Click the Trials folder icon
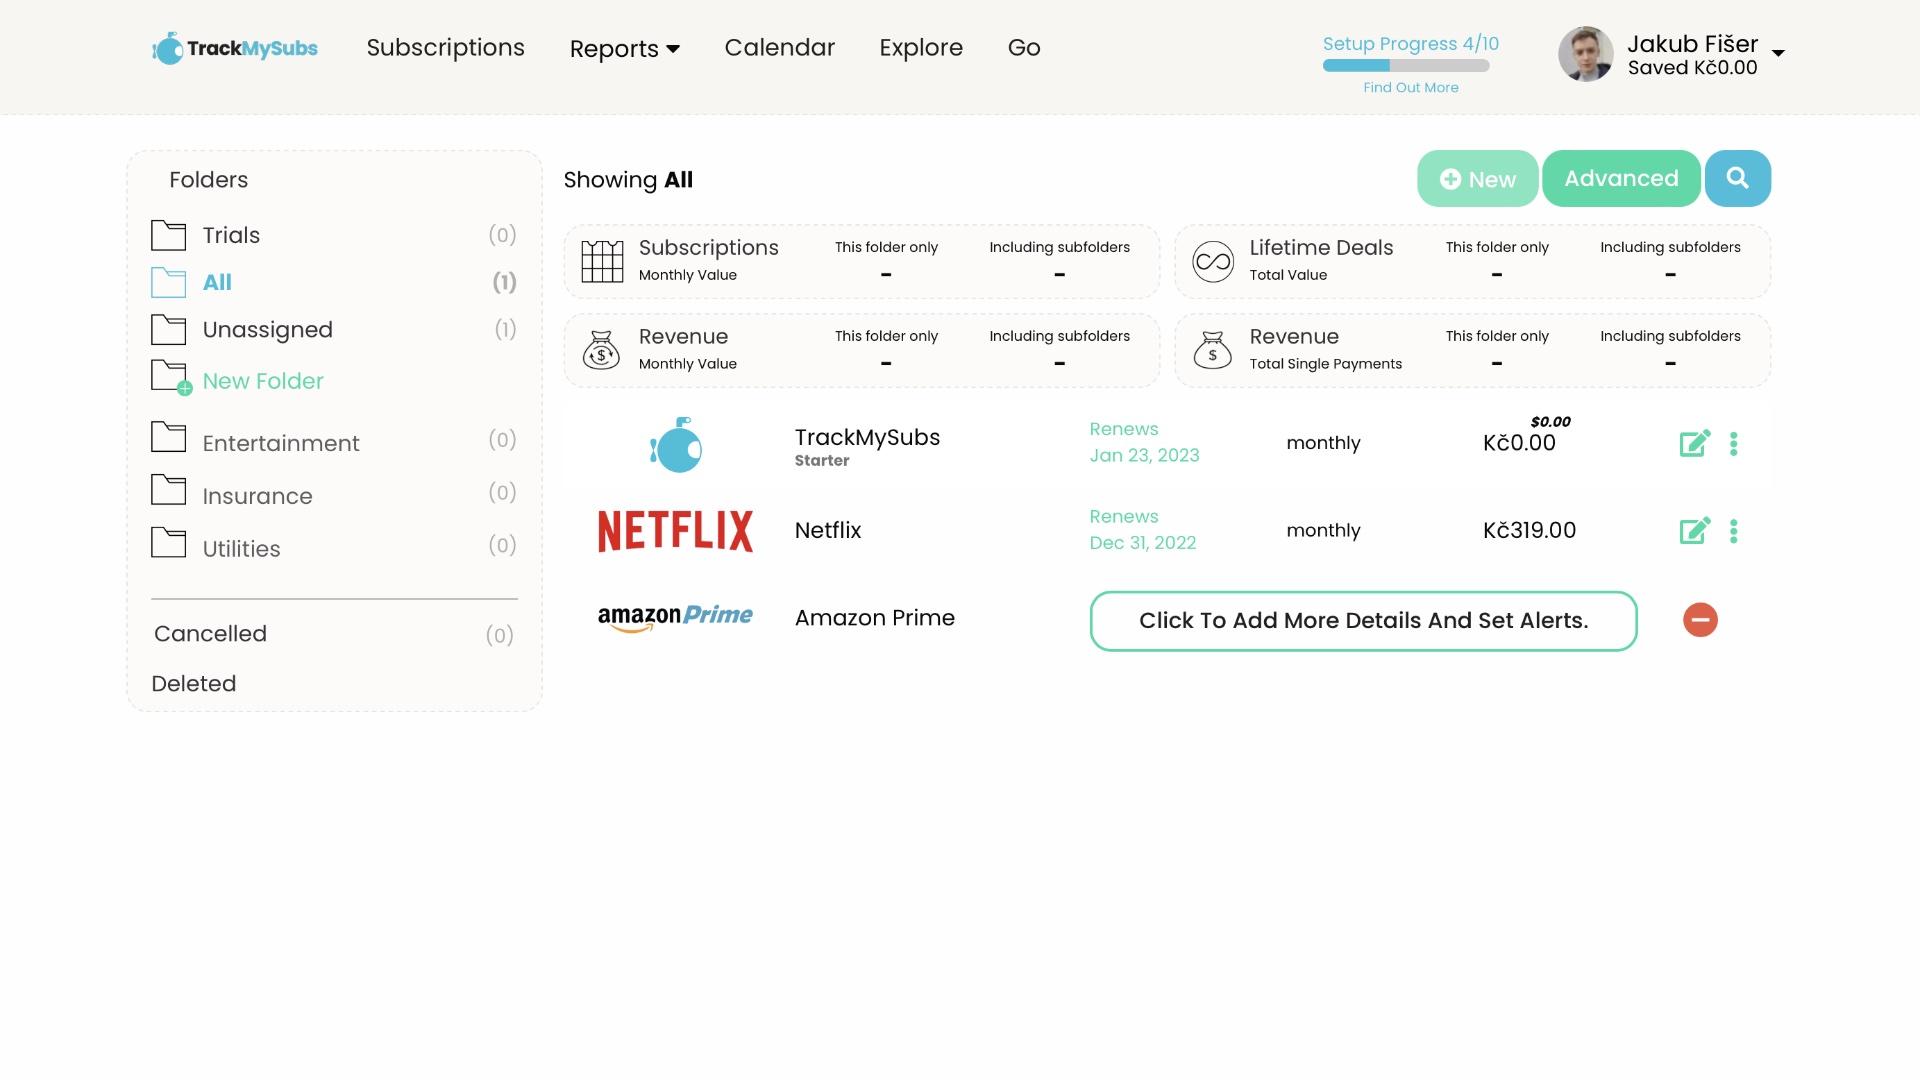The height and width of the screenshot is (1080, 1920). 168,235
